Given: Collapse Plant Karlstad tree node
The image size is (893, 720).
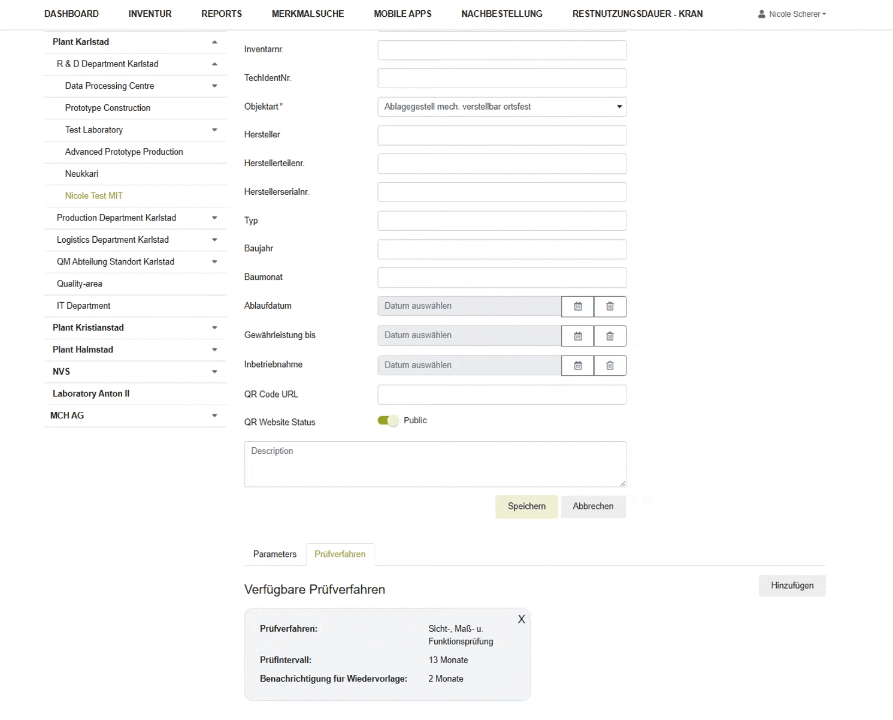Looking at the screenshot, I should 214,42.
